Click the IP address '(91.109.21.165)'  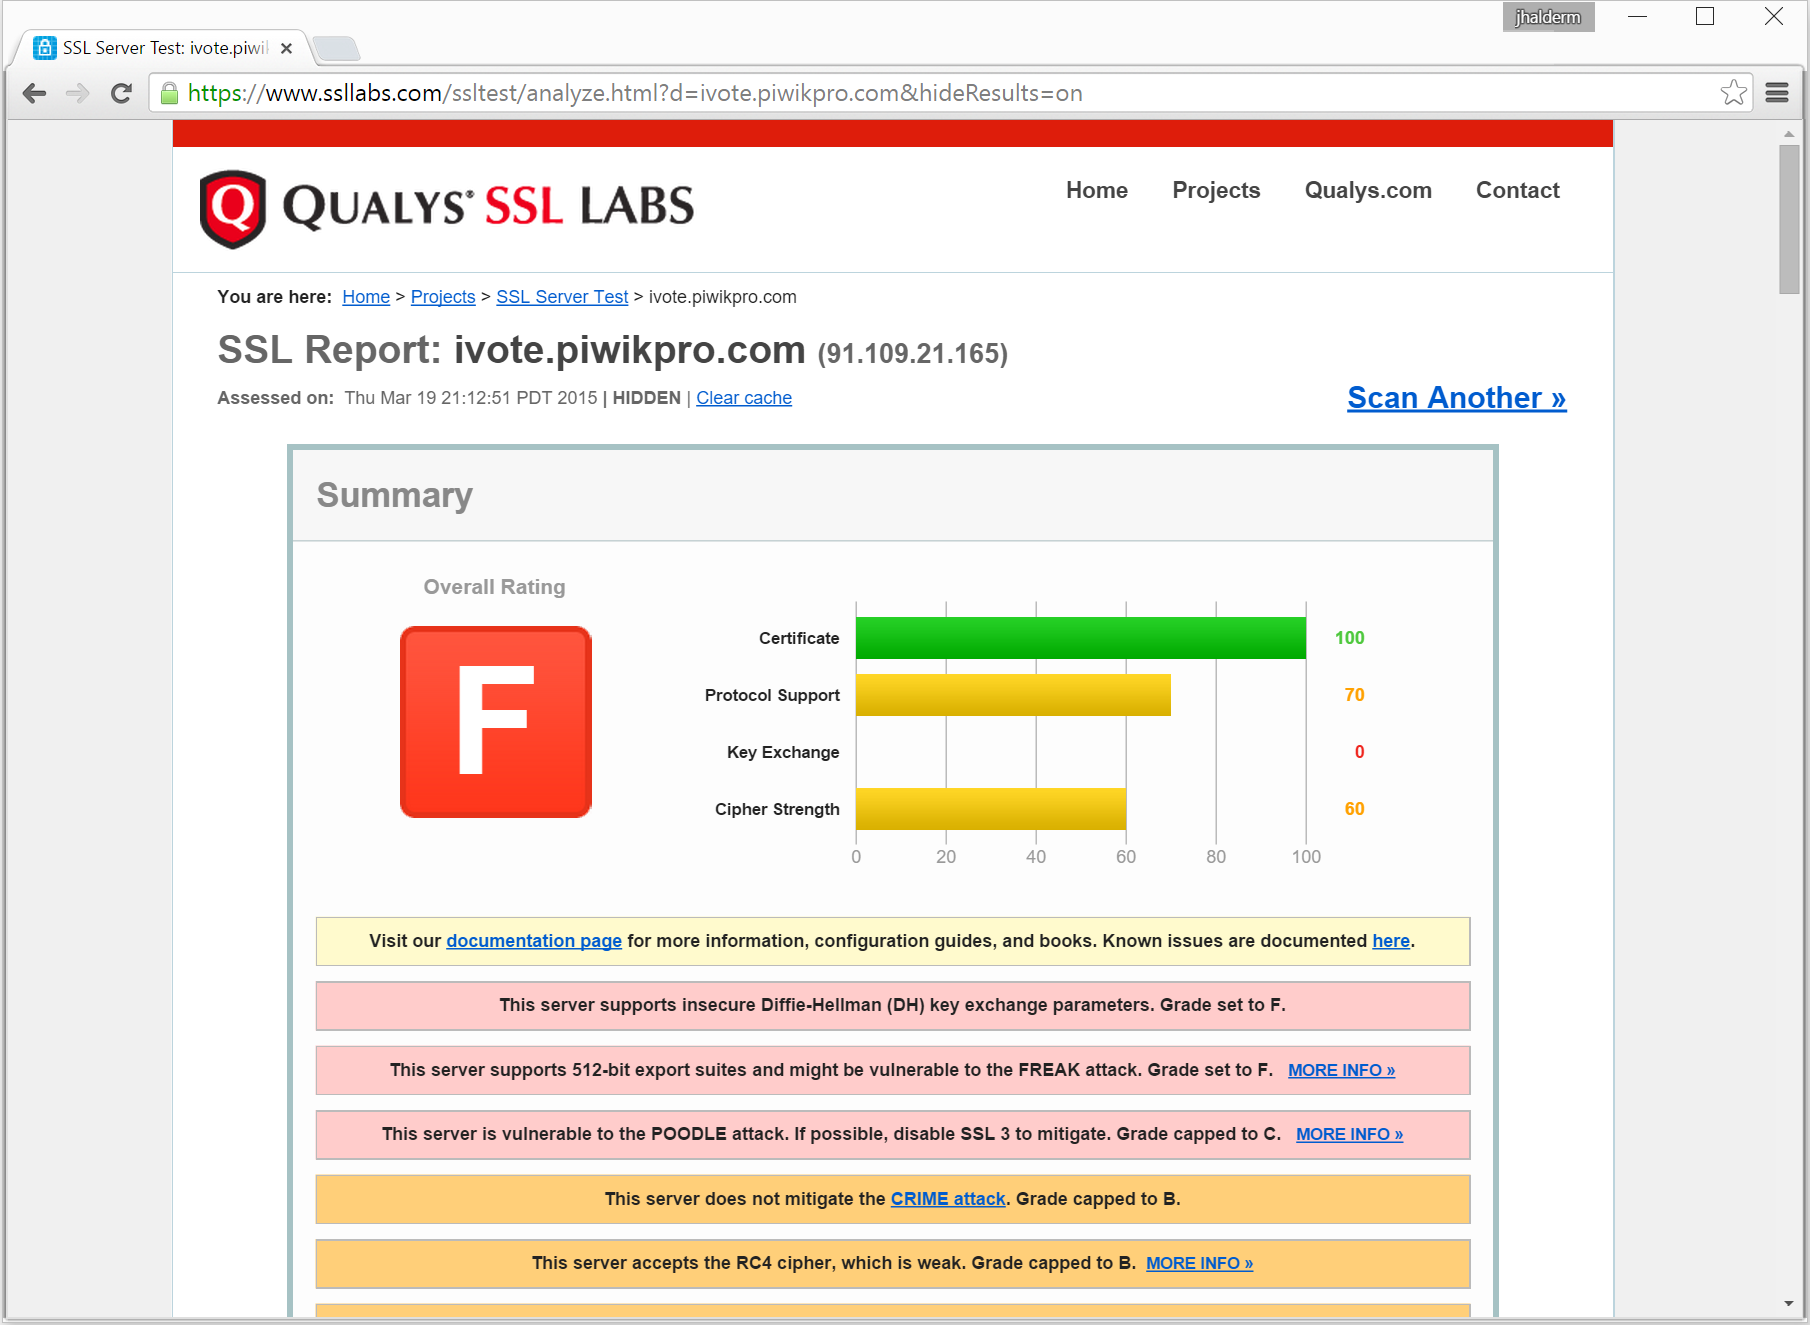tap(913, 353)
